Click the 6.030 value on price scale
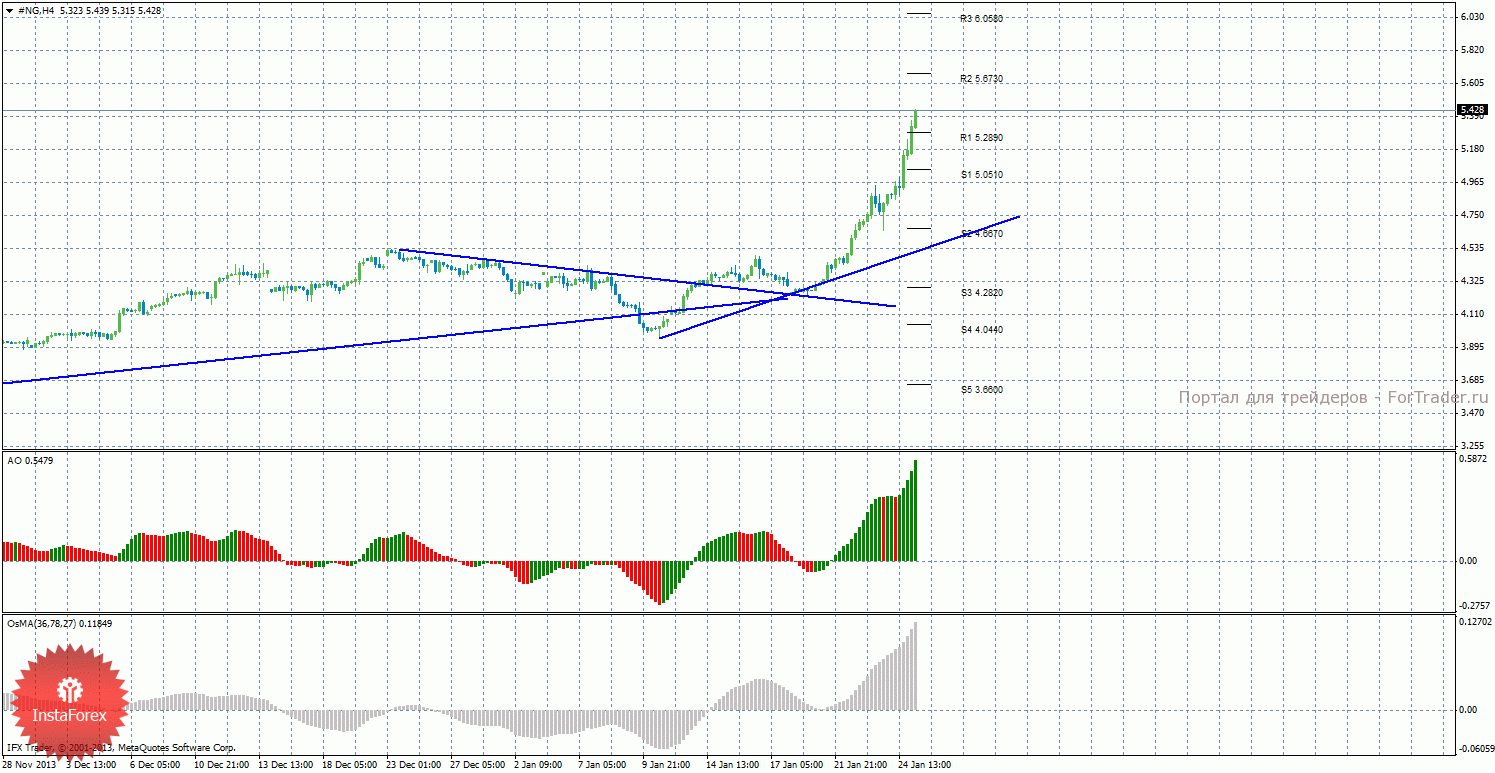The height and width of the screenshot is (773, 1495). [x=1471, y=17]
